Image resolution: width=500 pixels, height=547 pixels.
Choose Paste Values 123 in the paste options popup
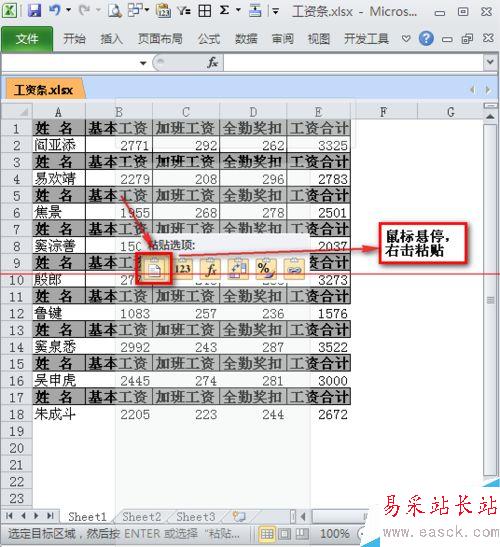point(182,269)
